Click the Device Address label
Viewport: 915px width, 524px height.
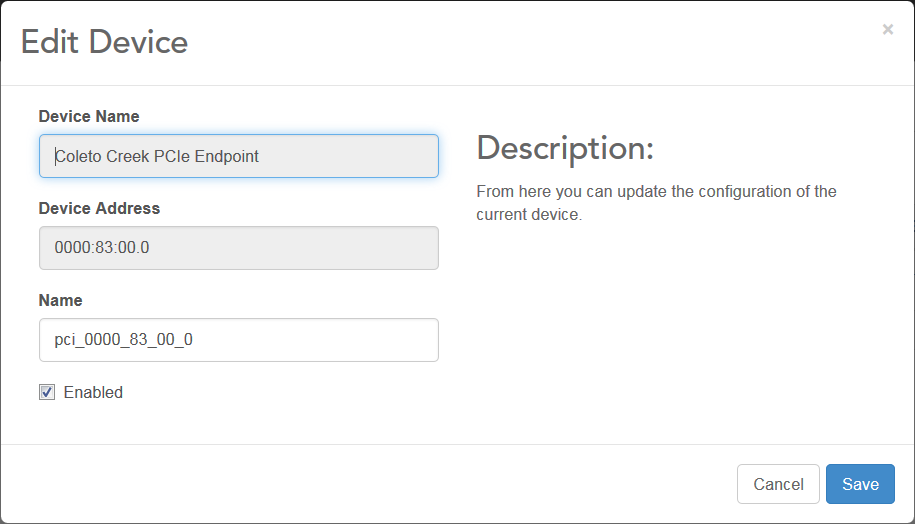99,208
